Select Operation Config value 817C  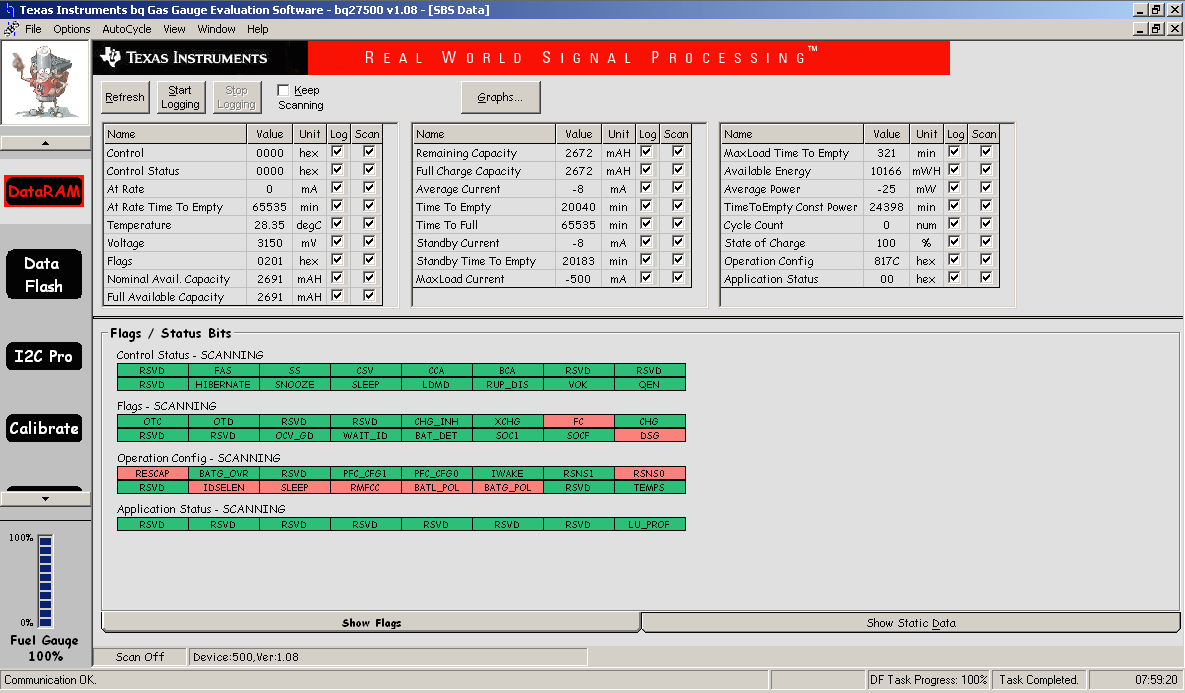(886, 261)
